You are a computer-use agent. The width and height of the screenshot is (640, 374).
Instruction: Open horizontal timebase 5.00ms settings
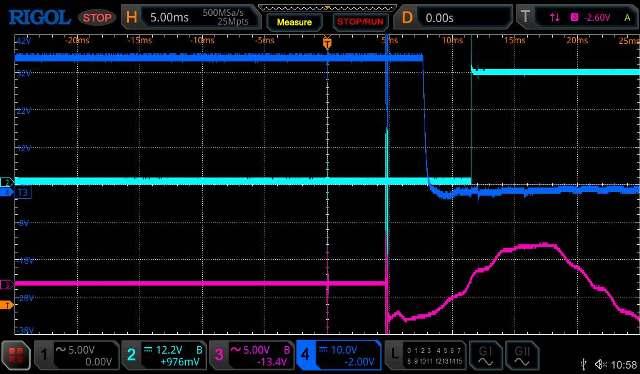coord(190,17)
